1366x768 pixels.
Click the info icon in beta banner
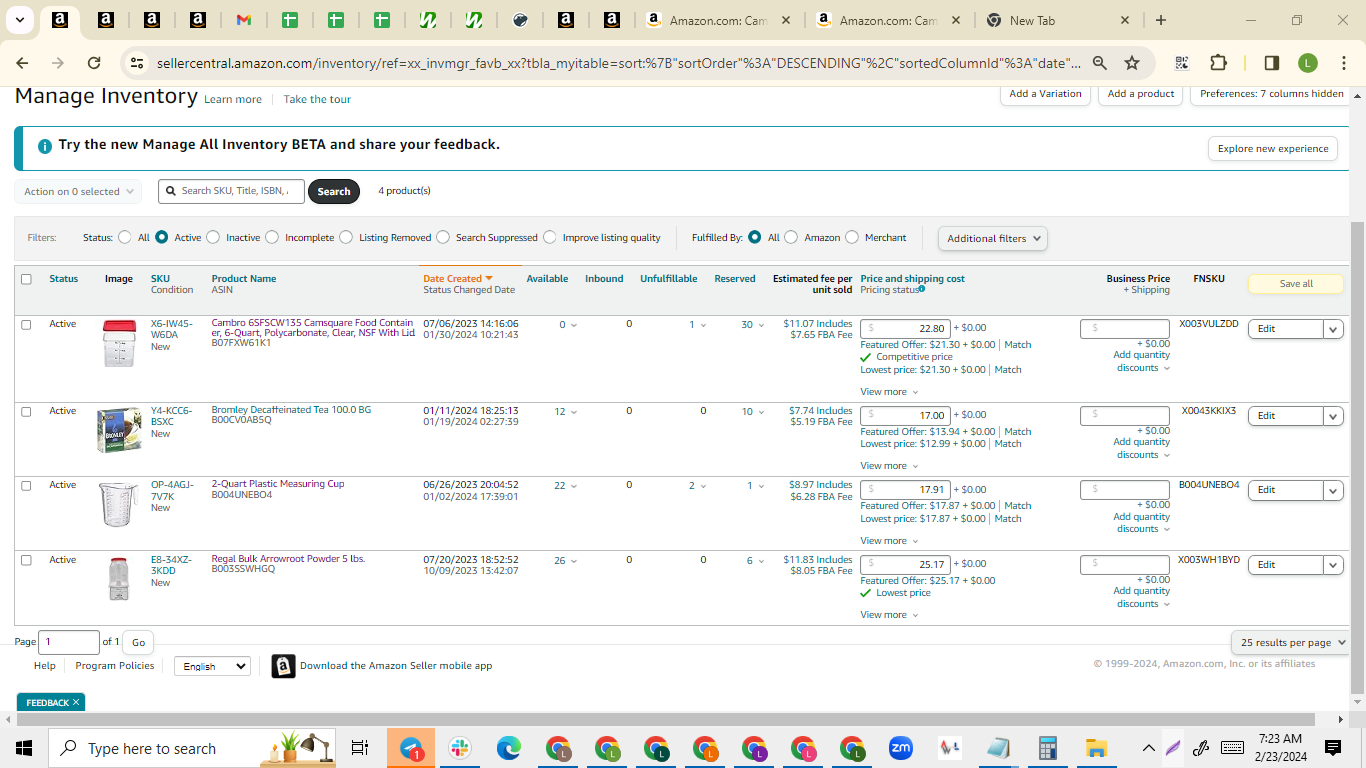click(44, 146)
